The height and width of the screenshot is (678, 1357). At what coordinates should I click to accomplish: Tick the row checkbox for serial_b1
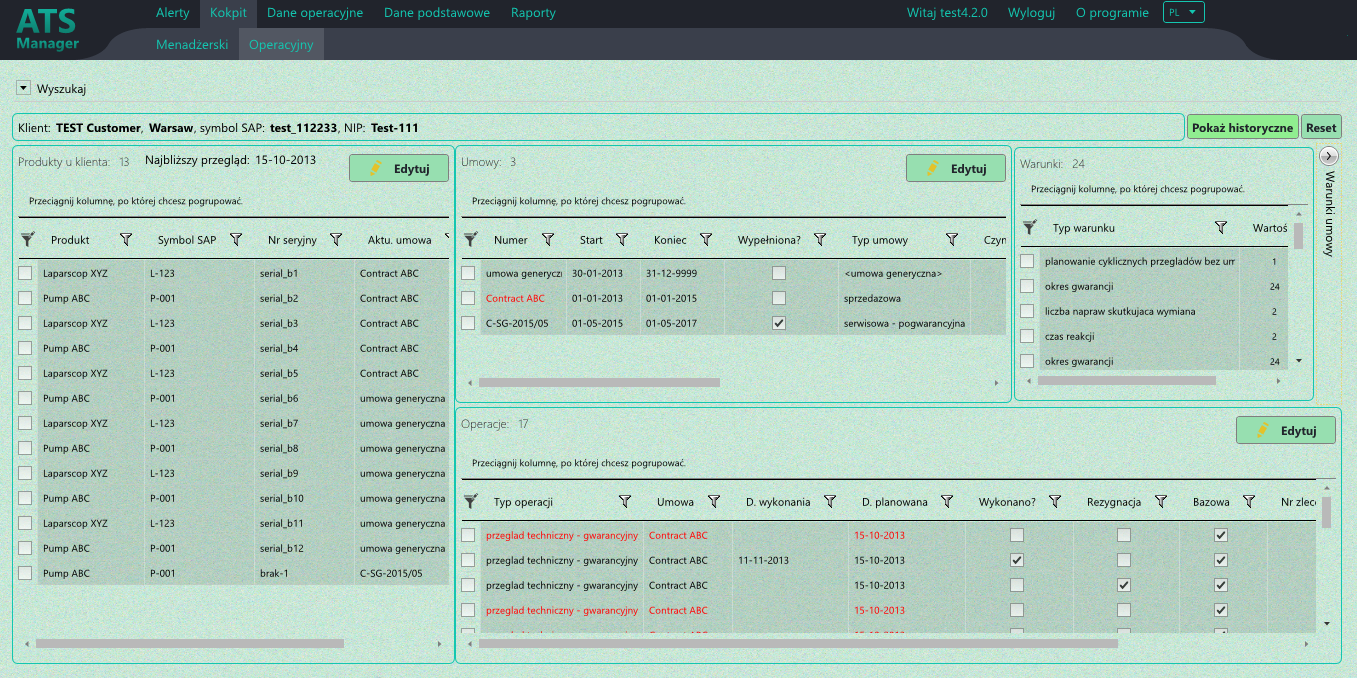pos(25,273)
